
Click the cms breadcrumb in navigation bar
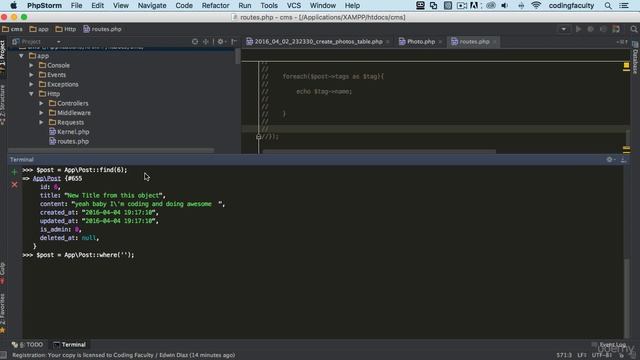click(12, 29)
